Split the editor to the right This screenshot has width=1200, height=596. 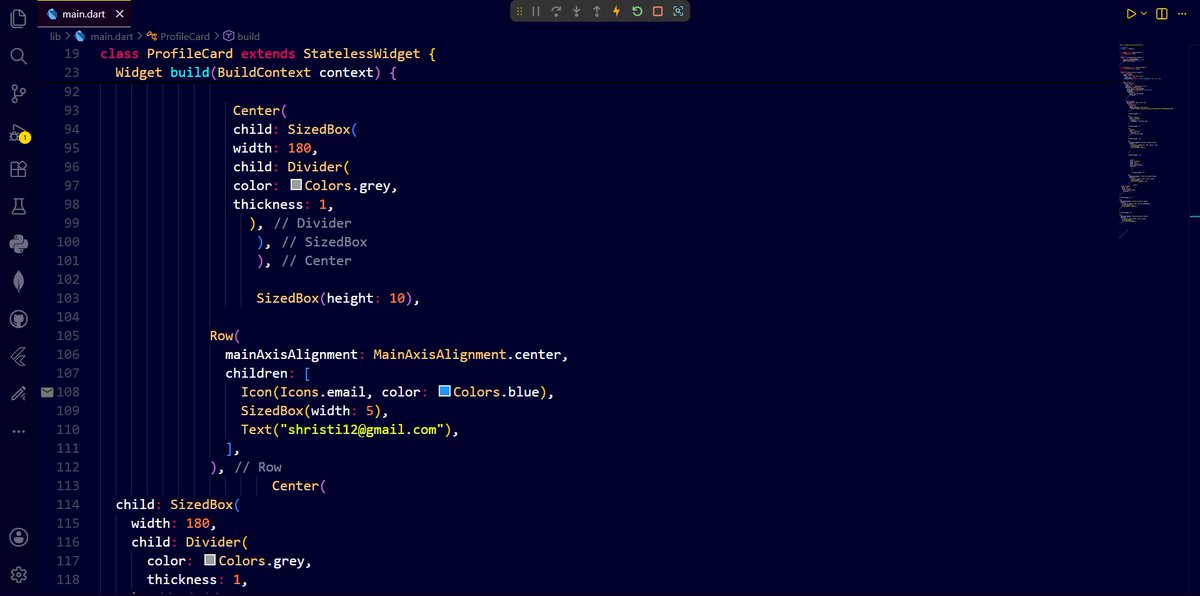(1162, 14)
